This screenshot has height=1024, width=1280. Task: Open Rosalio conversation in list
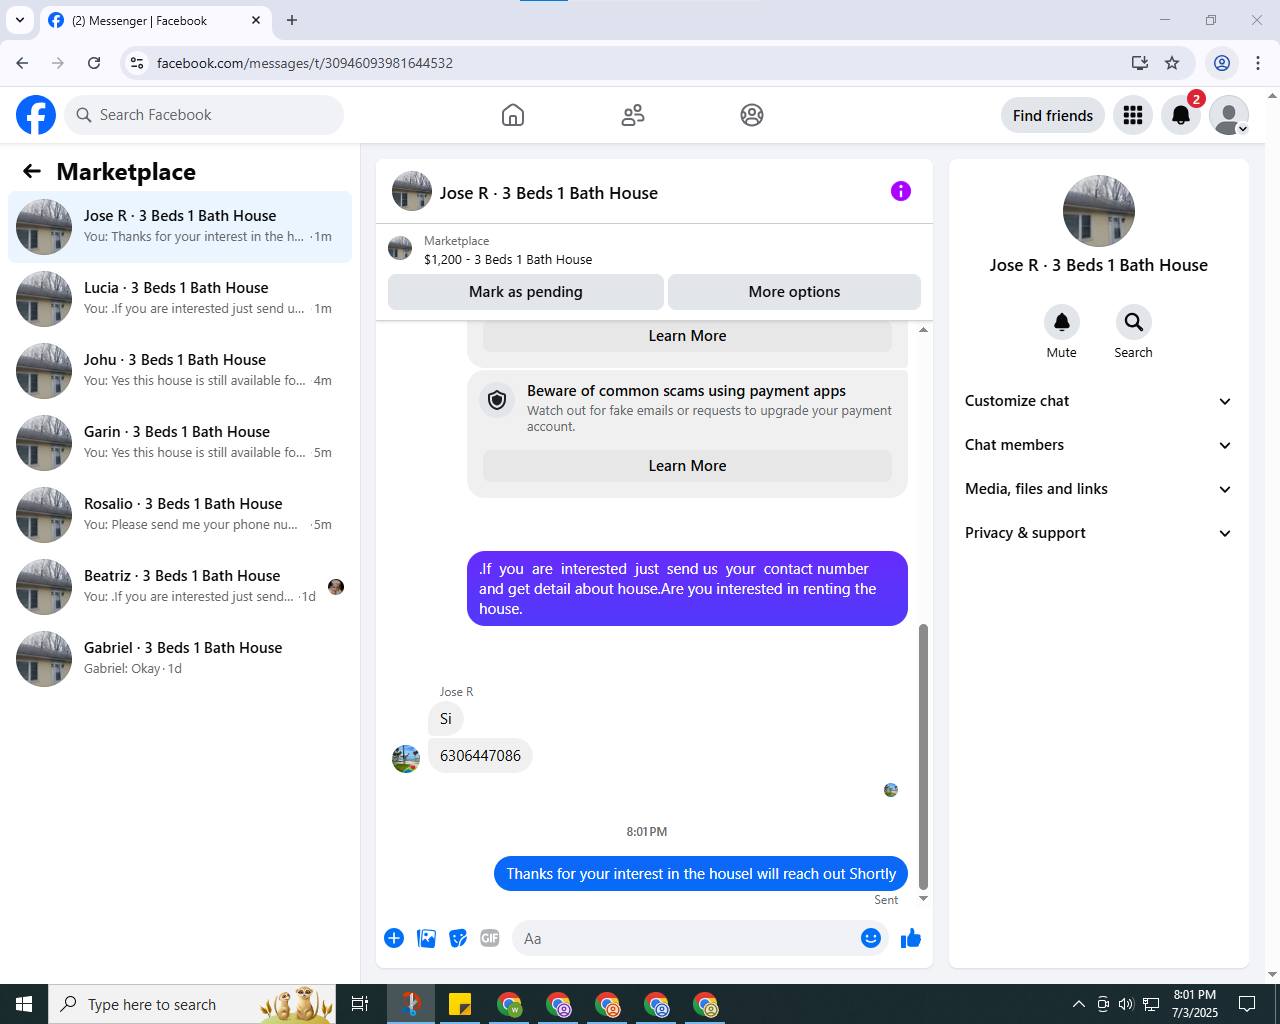point(180,515)
